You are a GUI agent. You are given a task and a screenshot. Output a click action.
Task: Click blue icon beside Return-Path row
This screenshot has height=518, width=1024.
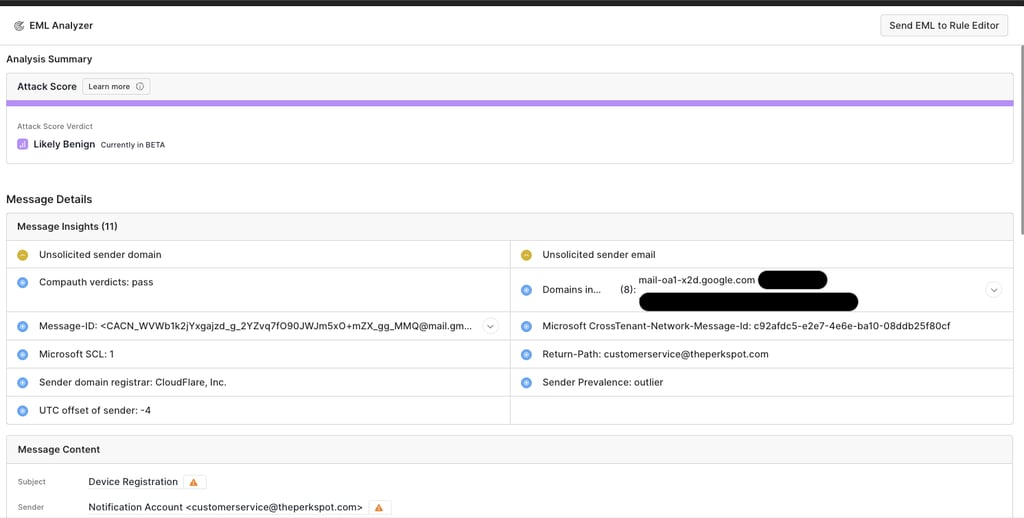click(x=526, y=355)
